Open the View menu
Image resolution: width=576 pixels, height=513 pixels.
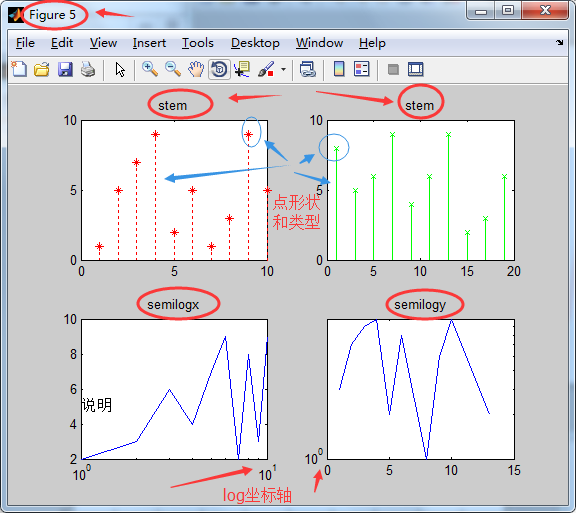point(103,43)
